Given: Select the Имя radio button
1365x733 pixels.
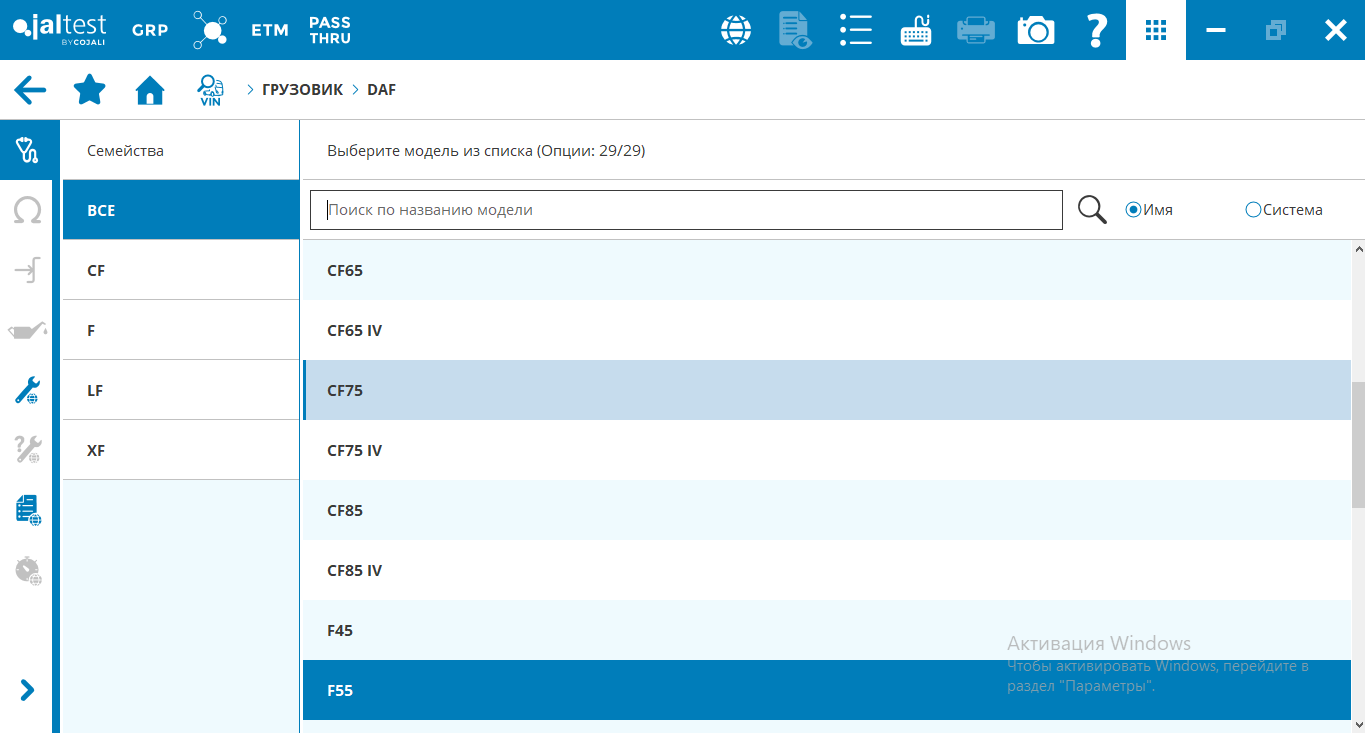Looking at the screenshot, I should [x=1133, y=210].
